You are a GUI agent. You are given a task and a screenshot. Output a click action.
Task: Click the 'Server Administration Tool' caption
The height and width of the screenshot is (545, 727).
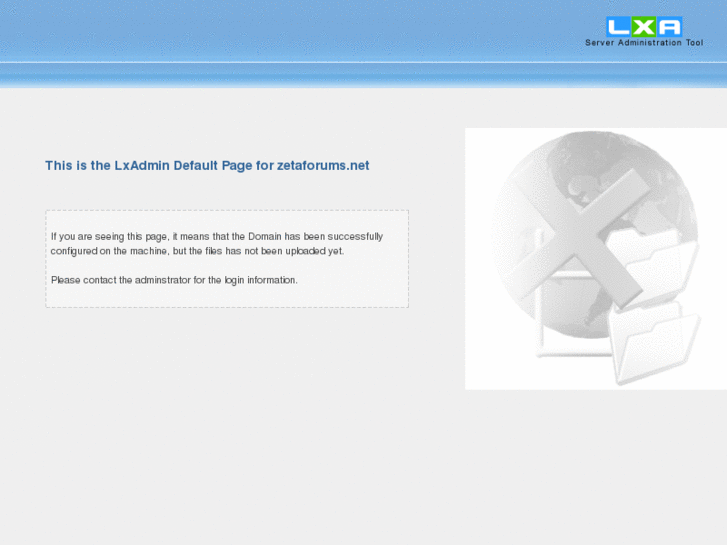click(644, 43)
